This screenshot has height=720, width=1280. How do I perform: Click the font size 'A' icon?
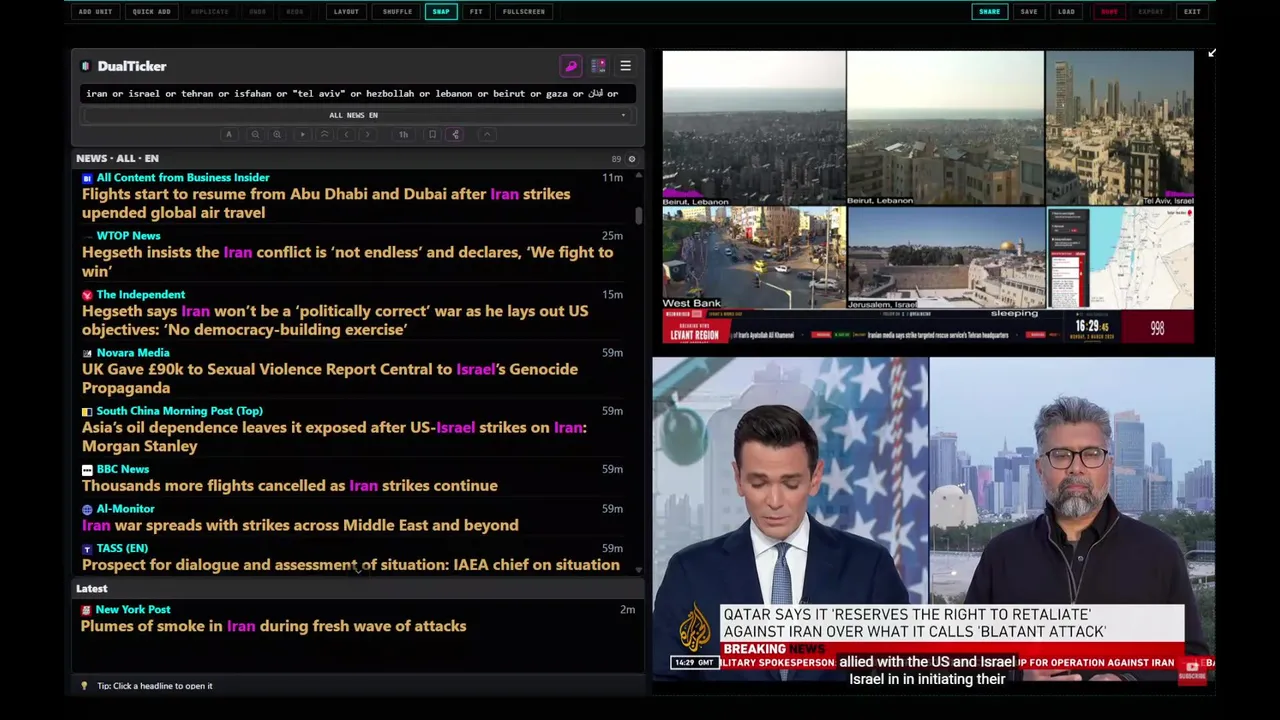229,135
